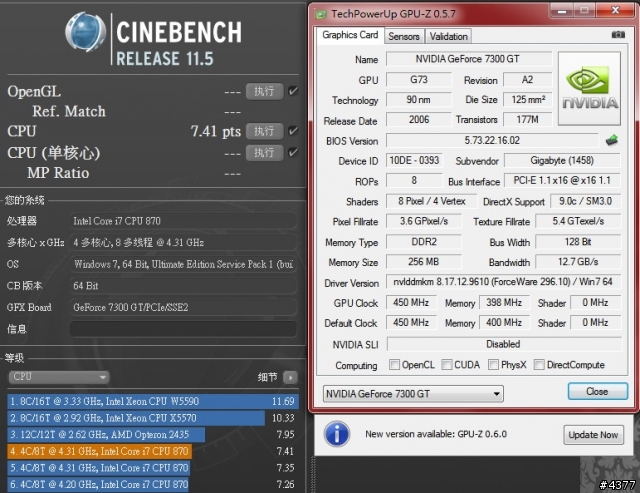This screenshot has height=493, width=640.
Task: Click the Die Size field 125 mm²
Action: pos(528,100)
